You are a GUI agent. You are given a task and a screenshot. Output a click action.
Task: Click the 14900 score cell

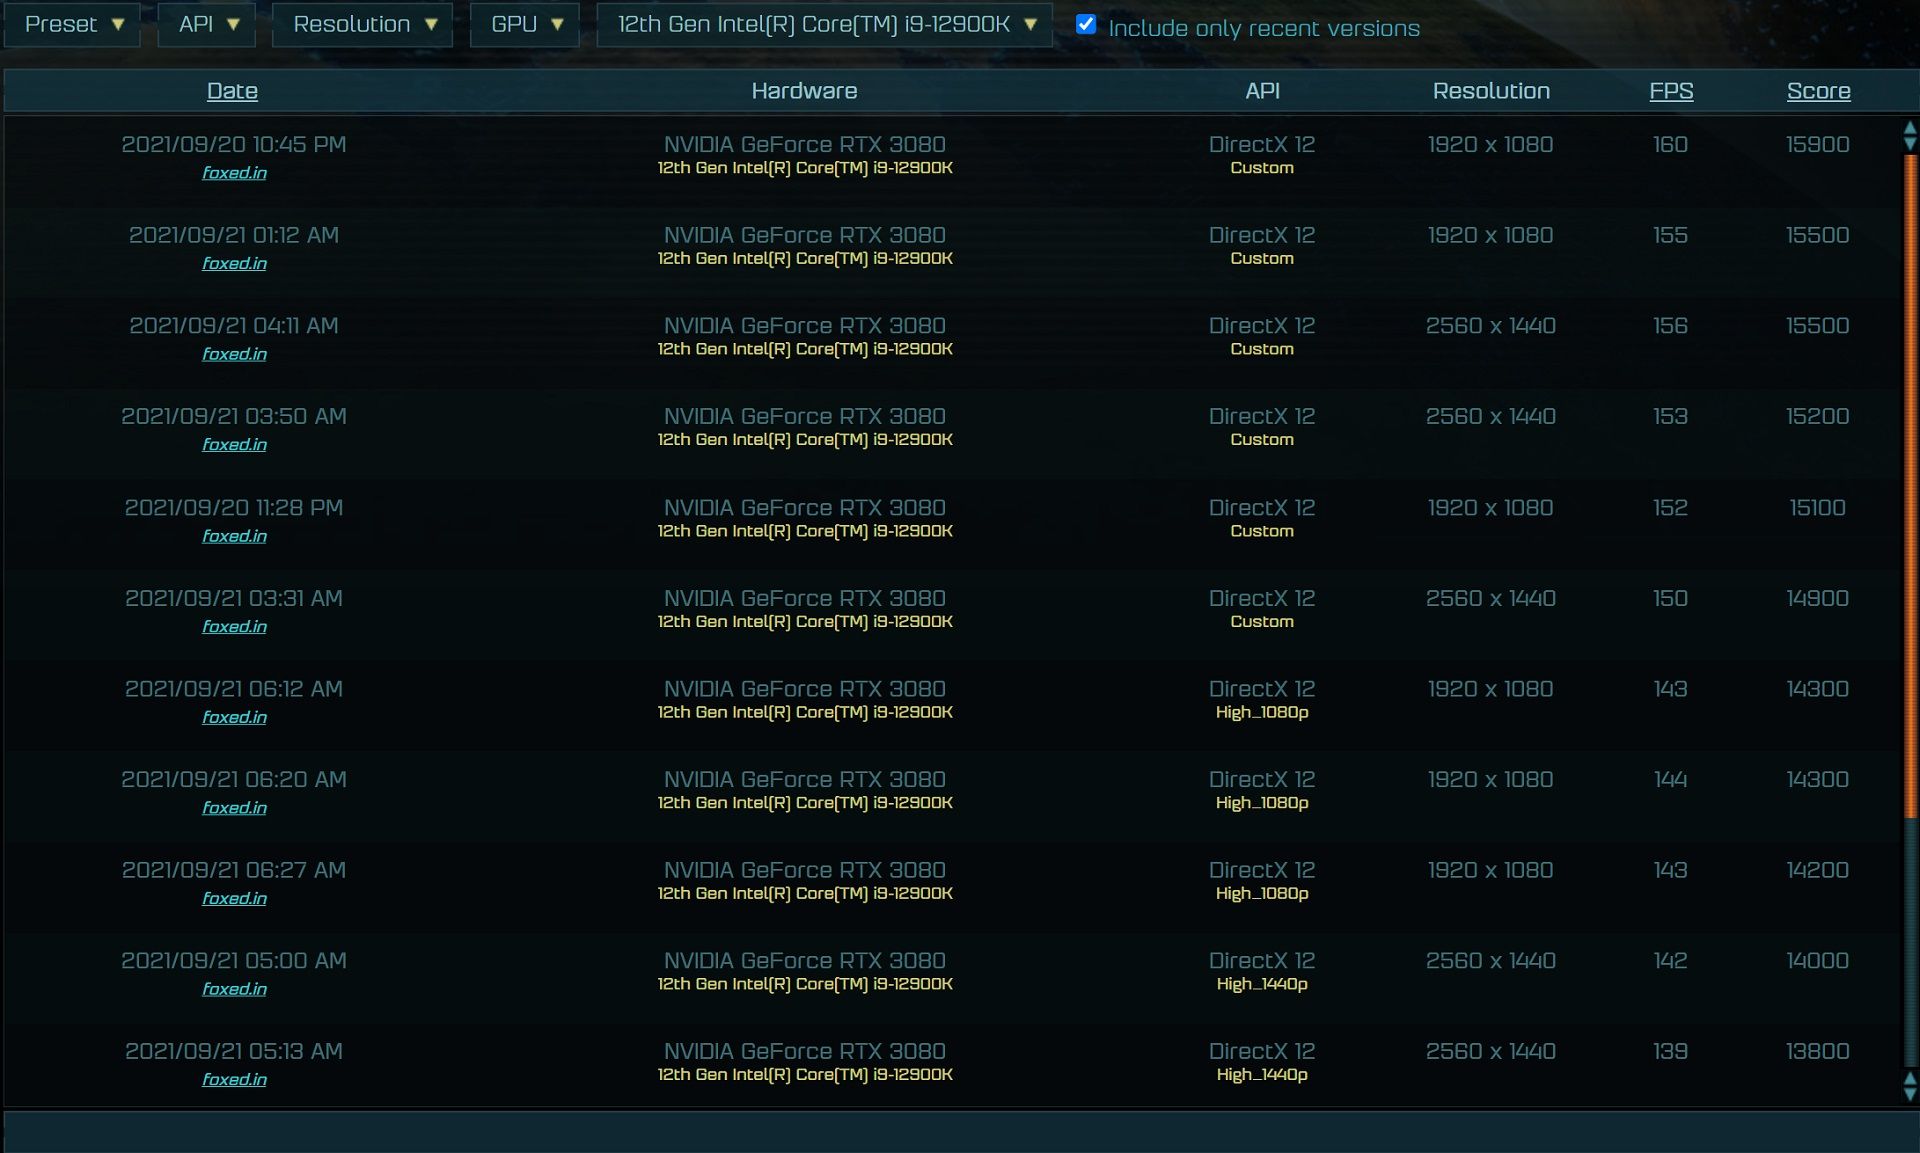[1817, 598]
